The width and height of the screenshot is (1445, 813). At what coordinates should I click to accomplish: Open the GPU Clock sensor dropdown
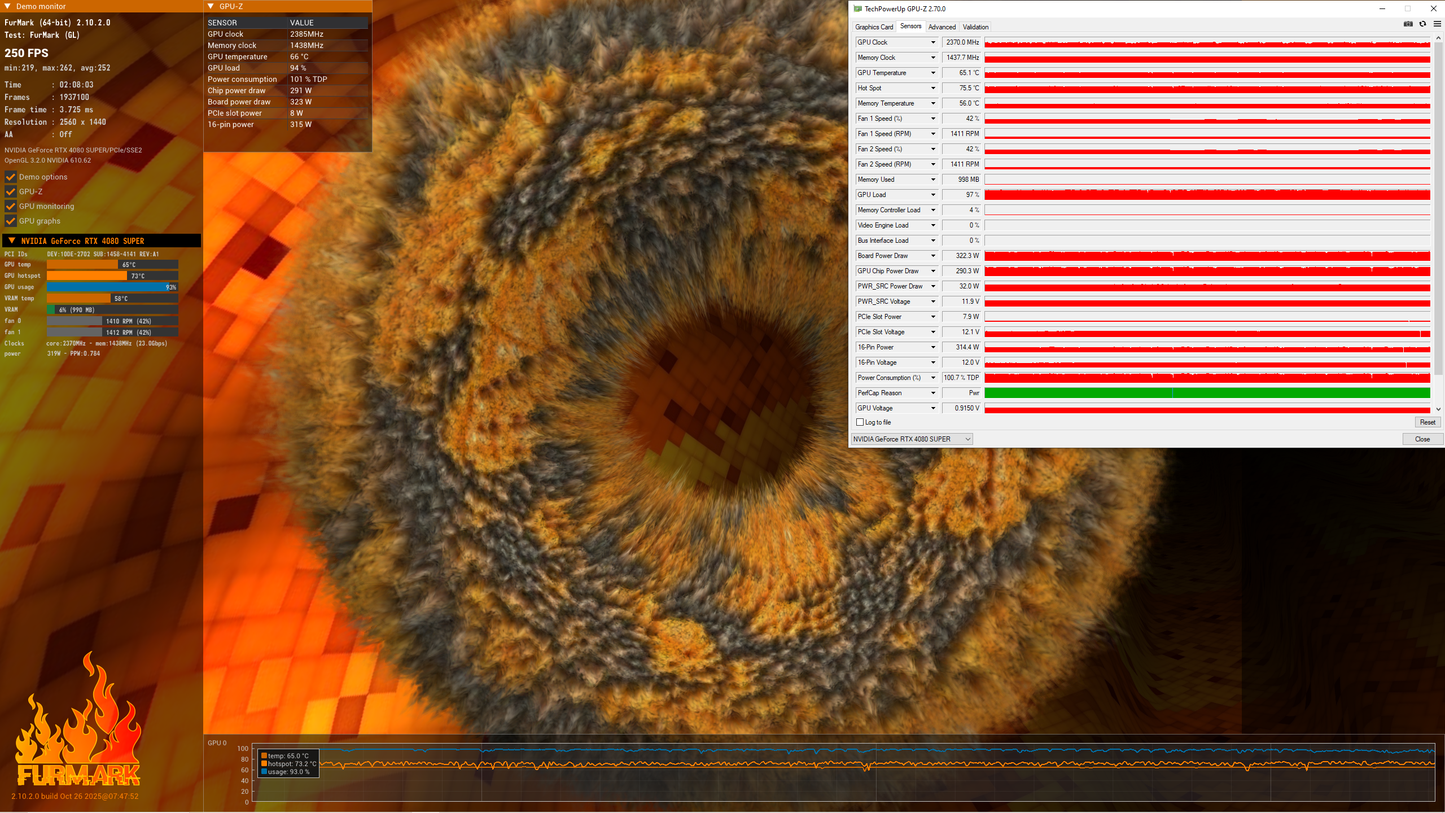point(933,43)
